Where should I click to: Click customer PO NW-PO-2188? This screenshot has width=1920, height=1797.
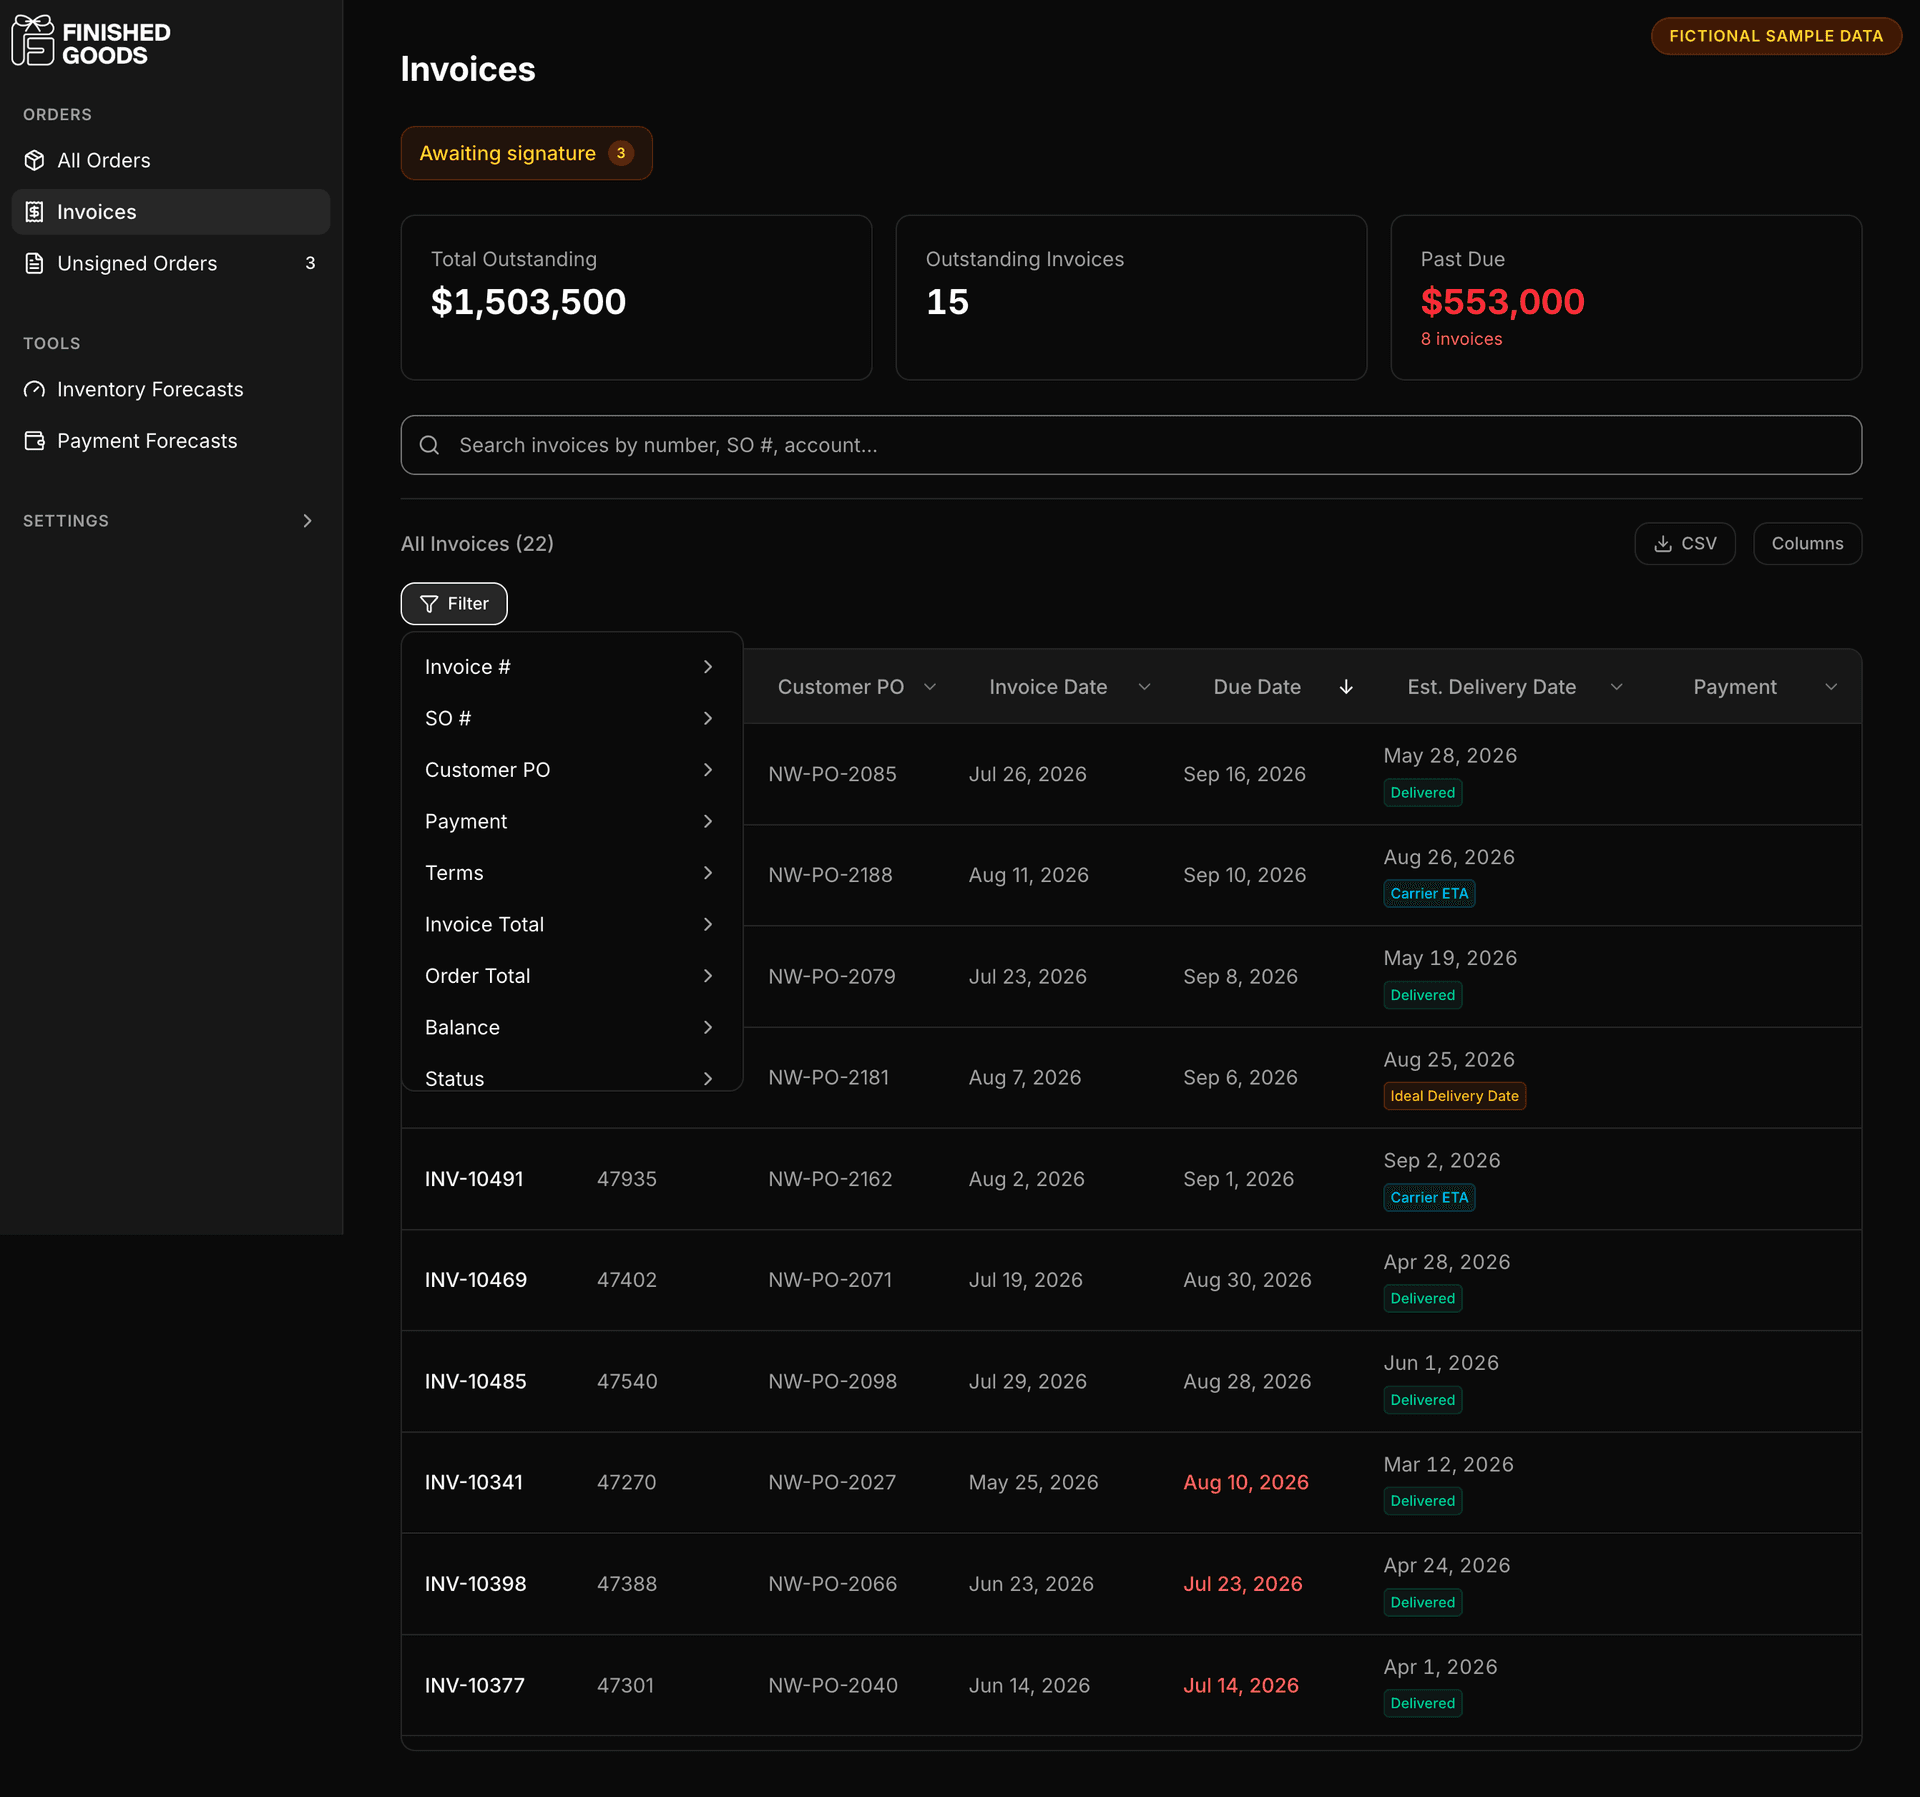(x=830, y=875)
